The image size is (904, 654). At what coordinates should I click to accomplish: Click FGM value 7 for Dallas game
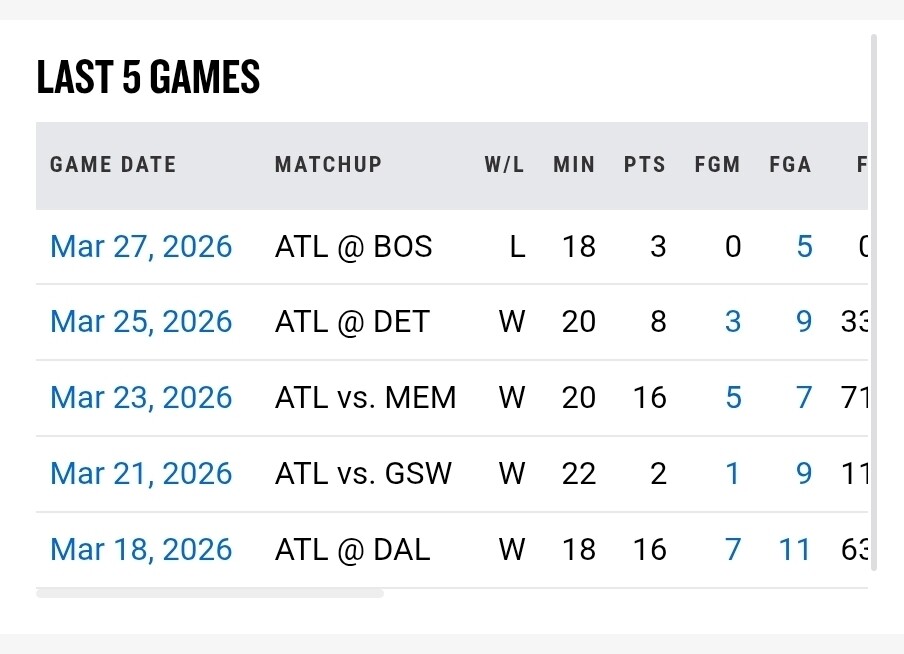[x=733, y=549]
